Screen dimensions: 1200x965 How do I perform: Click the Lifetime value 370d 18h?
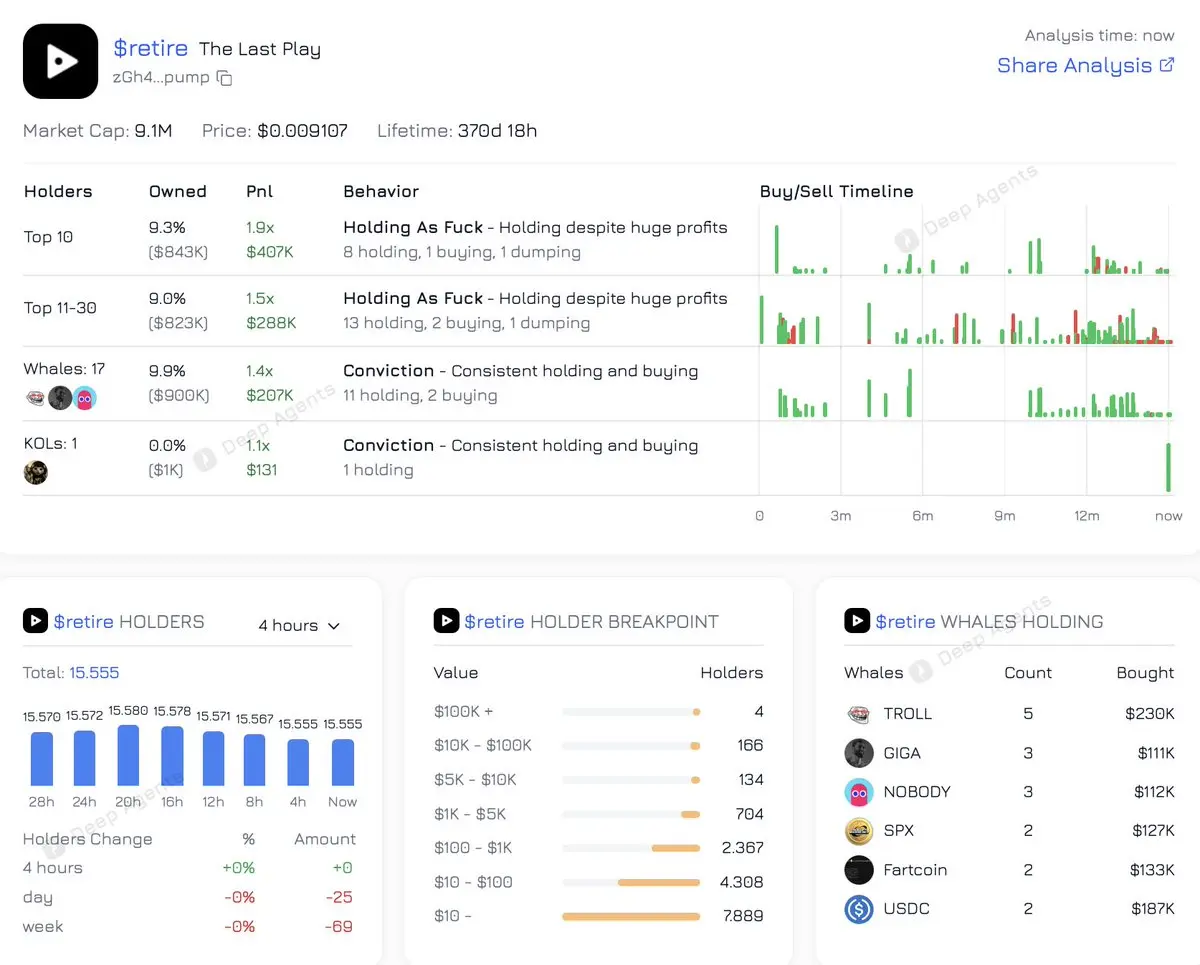497,131
